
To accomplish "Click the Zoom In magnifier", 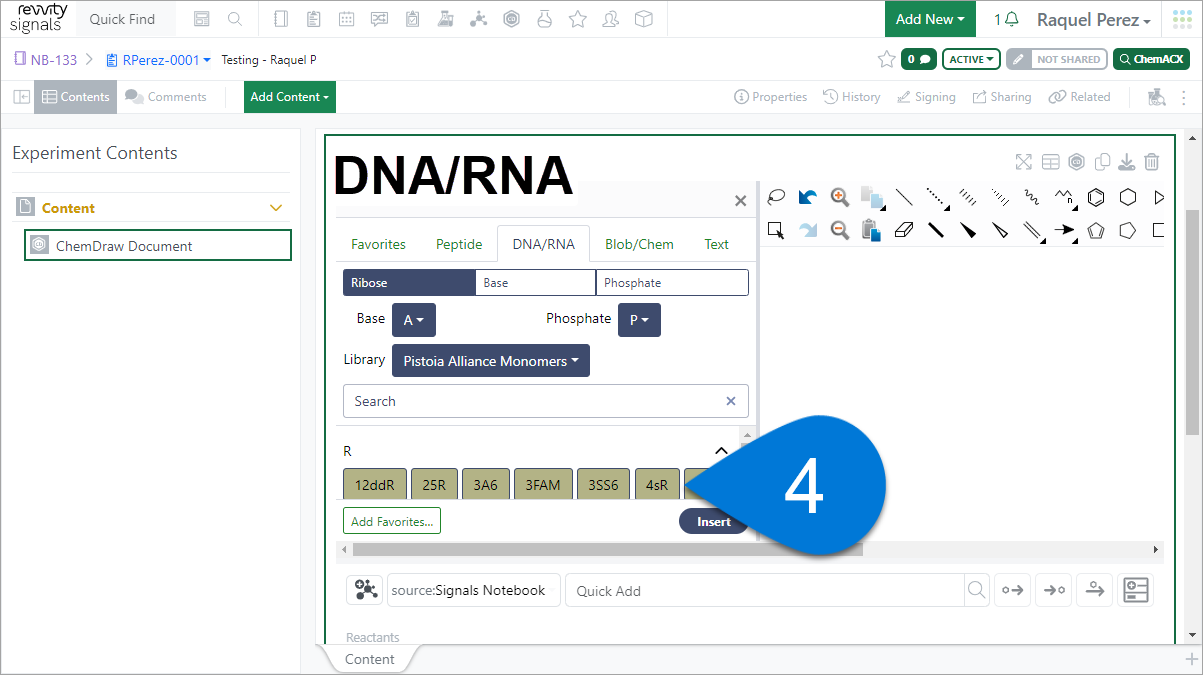I will (840, 197).
